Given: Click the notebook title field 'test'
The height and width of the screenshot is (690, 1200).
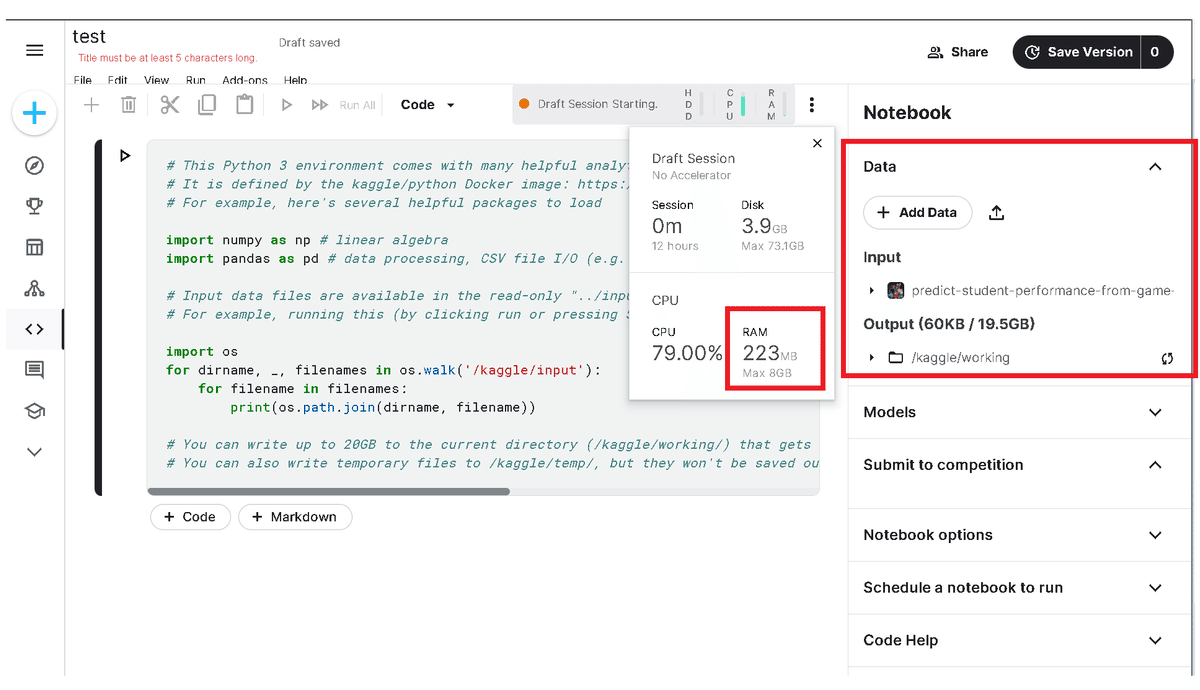Looking at the screenshot, I should click(89, 36).
